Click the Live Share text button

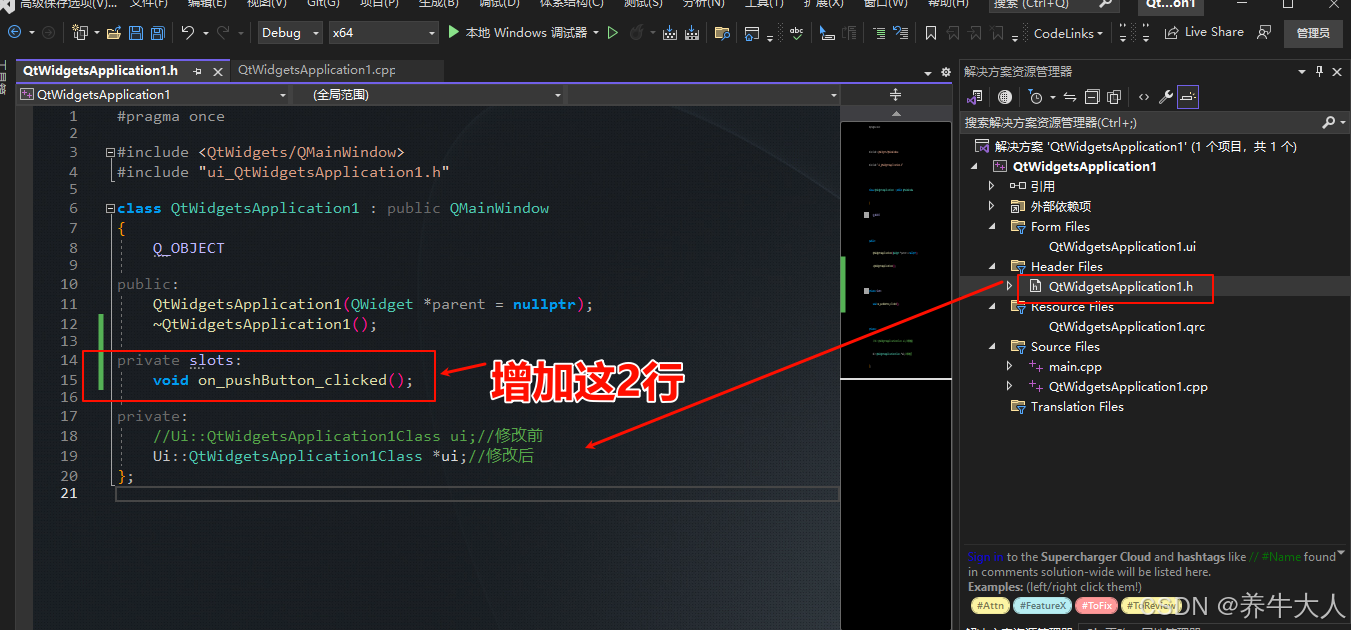pyautogui.click(x=1214, y=32)
